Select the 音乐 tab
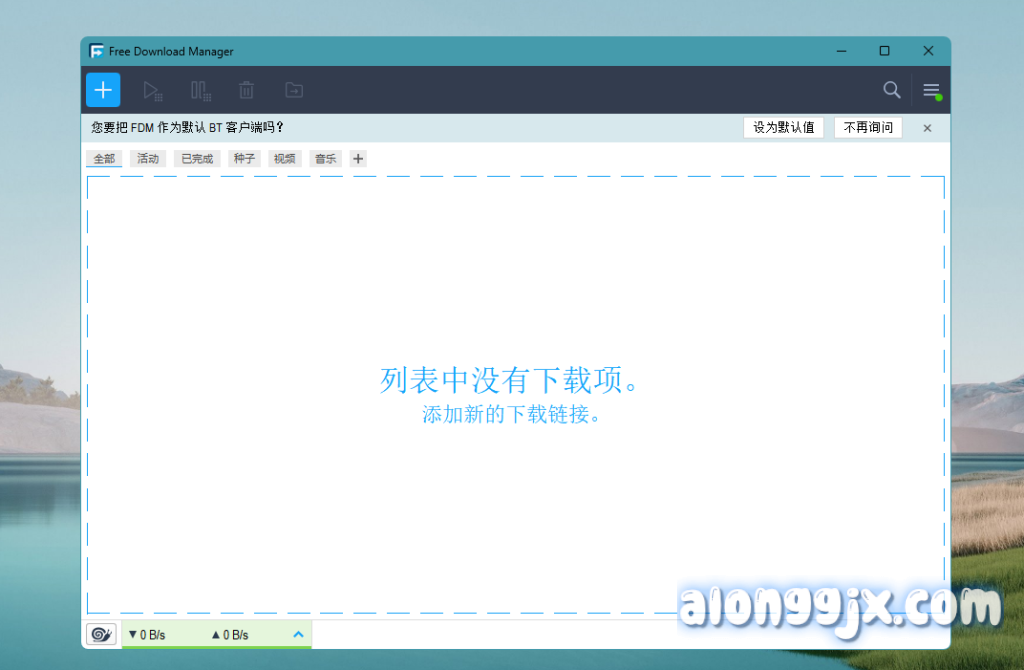The height and width of the screenshot is (670, 1024). 326,158
